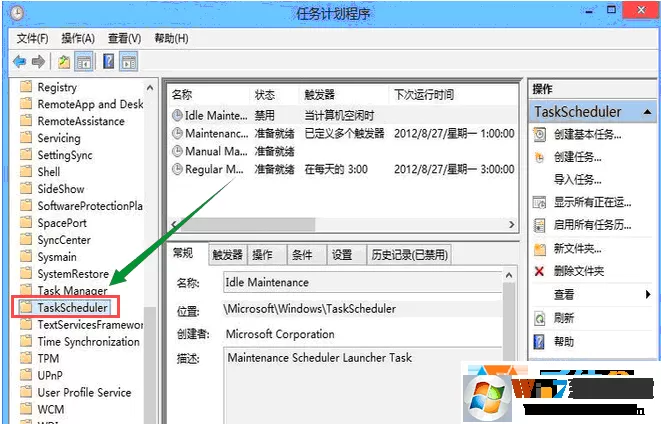661x424 pixels.
Task: Click the 名称 field containing Idle Maintenance
Action: [x=363, y=282]
